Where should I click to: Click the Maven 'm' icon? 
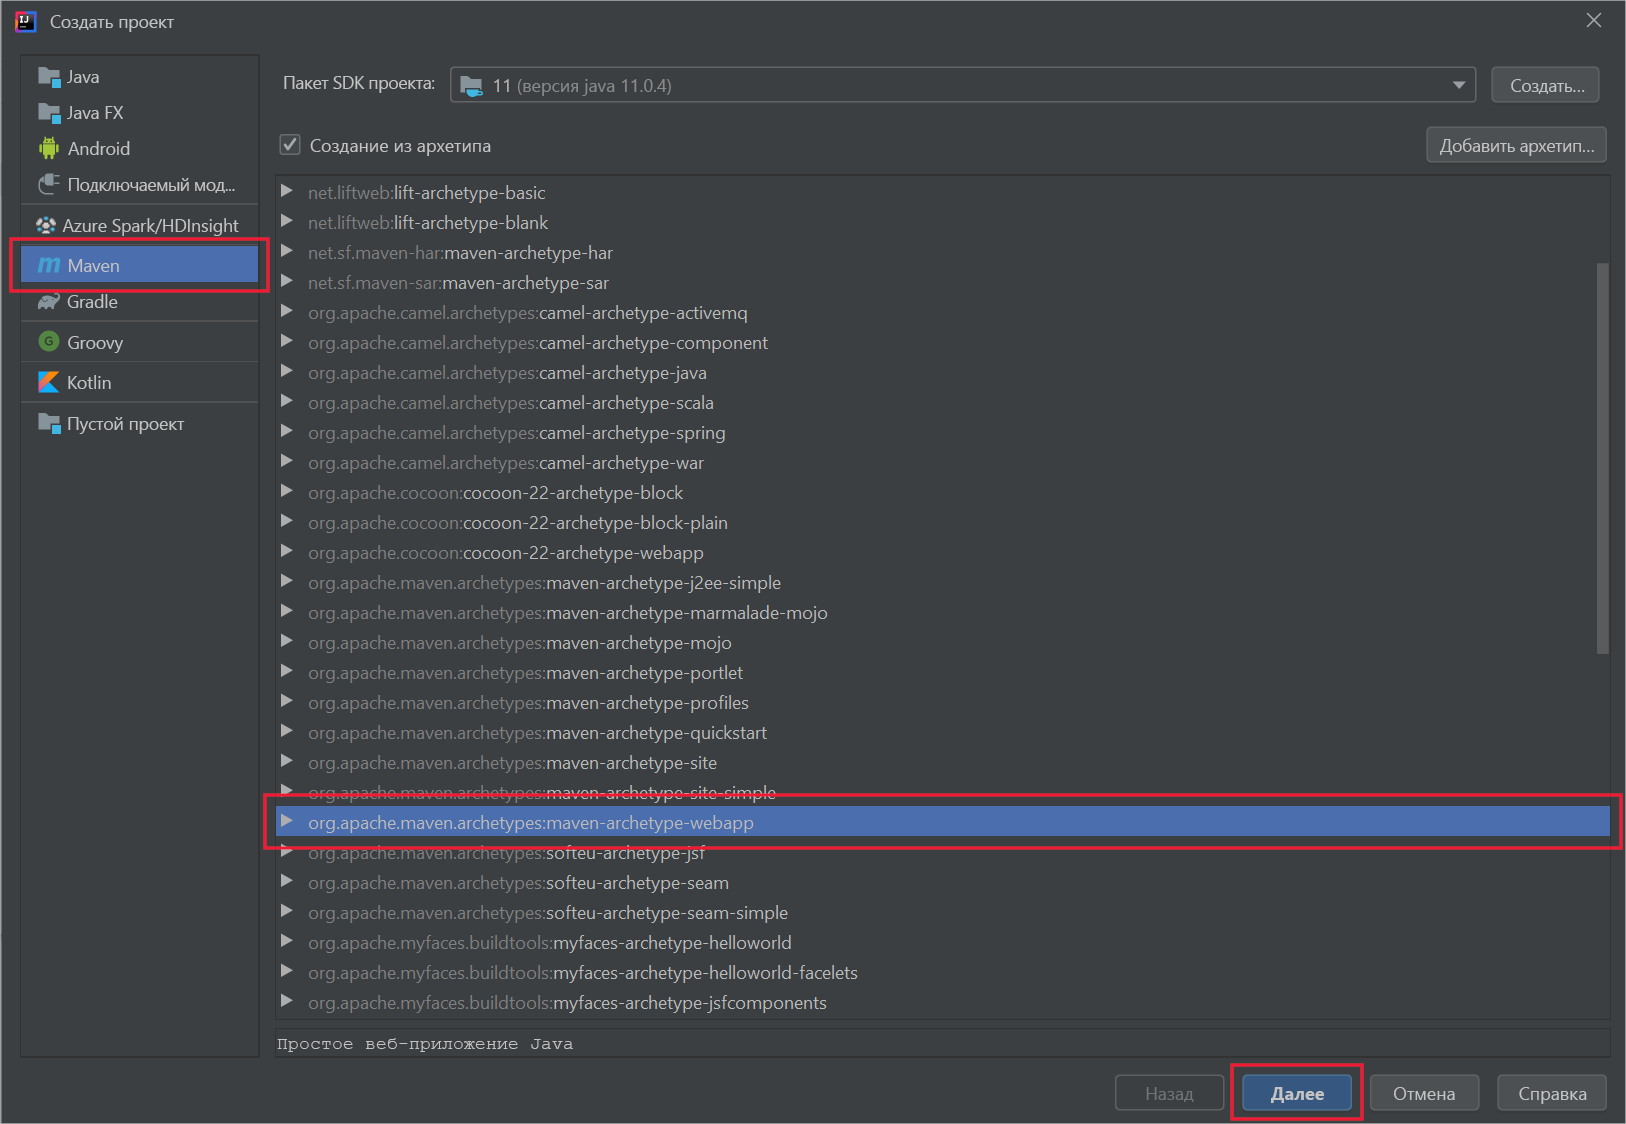click(x=49, y=265)
